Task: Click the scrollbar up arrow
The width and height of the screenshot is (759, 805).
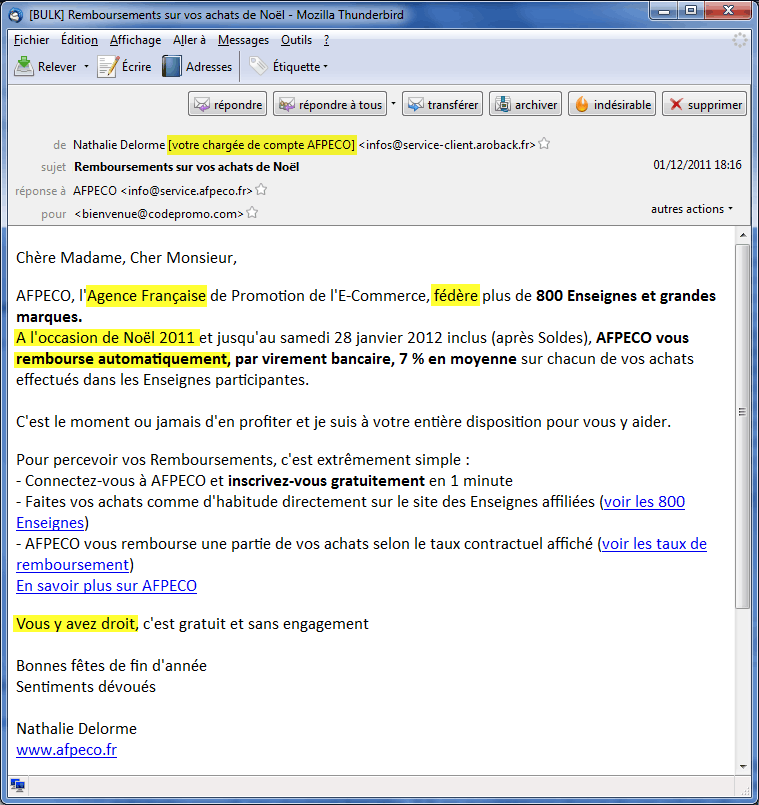Action: (743, 235)
